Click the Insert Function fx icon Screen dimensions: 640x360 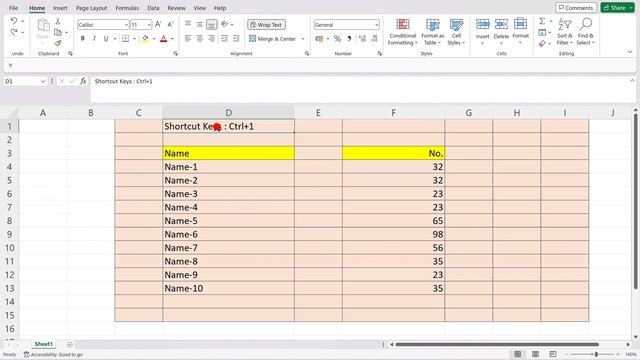click(x=83, y=81)
